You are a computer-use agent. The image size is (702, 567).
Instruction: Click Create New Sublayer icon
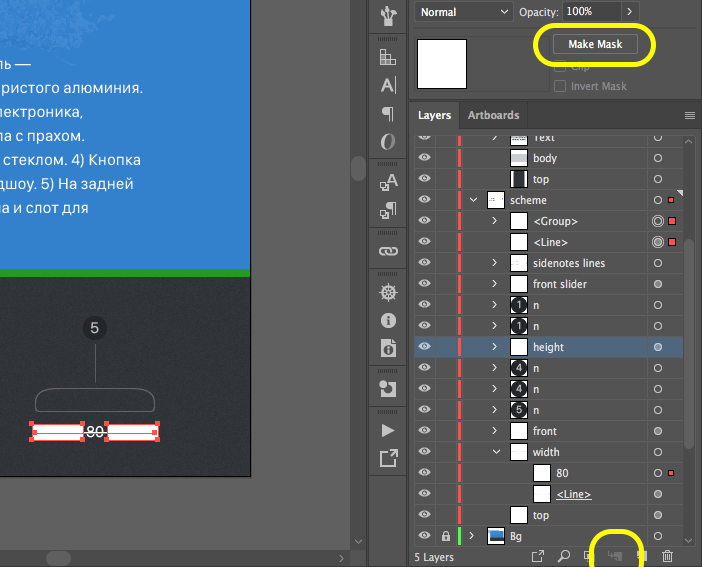coord(615,556)
